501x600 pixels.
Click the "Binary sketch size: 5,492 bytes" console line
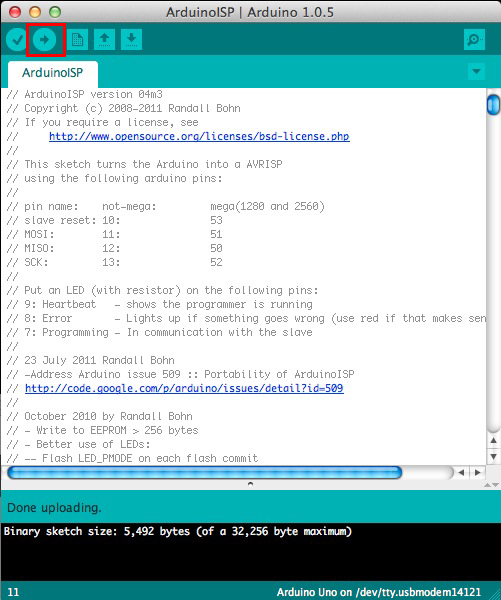click(x=178, y=531)
